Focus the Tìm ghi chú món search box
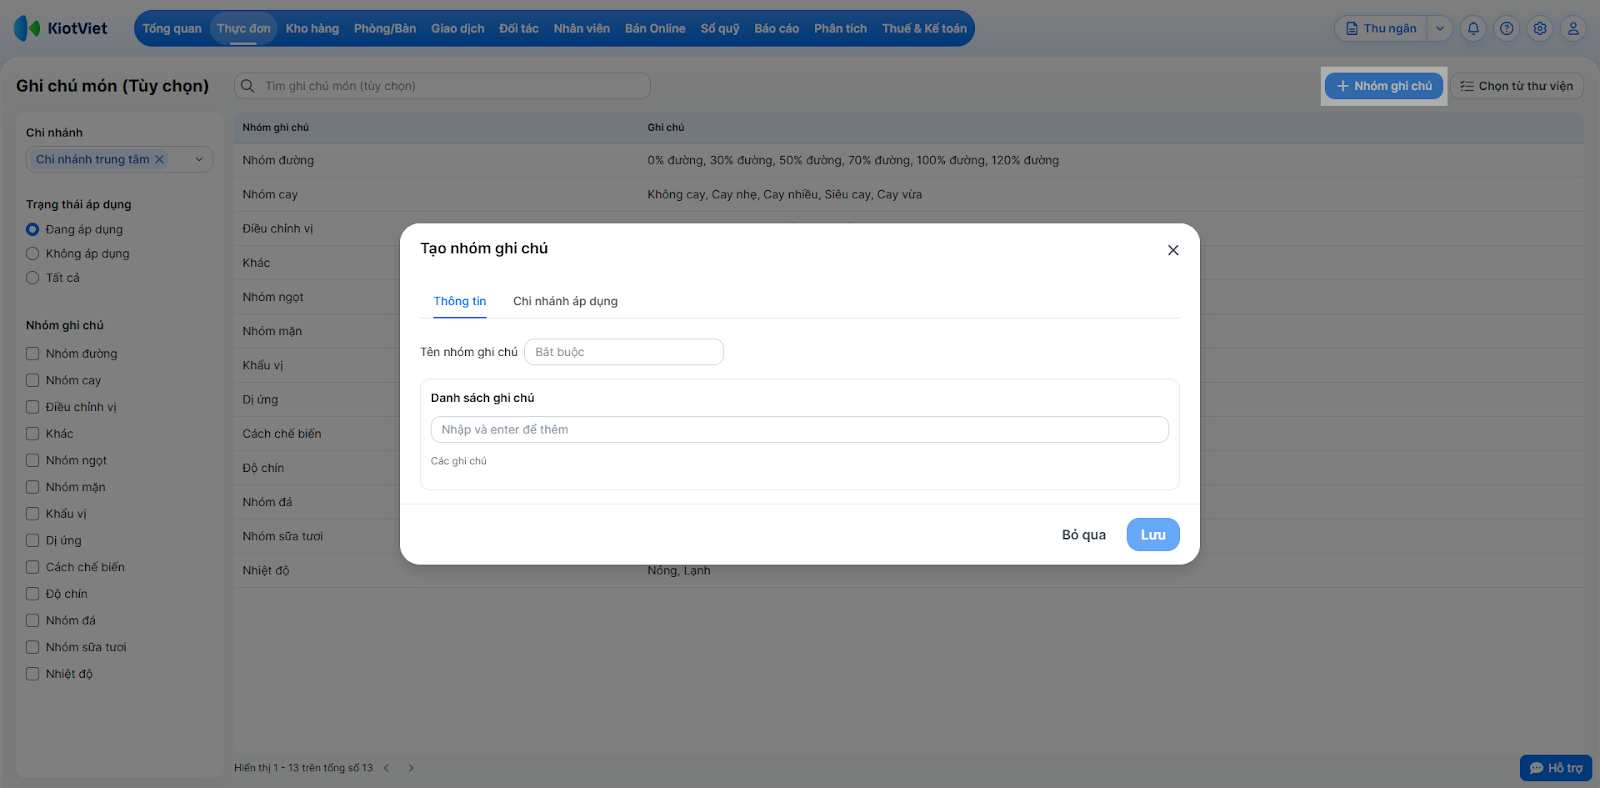1600x788 pixels. coord(443,86)
